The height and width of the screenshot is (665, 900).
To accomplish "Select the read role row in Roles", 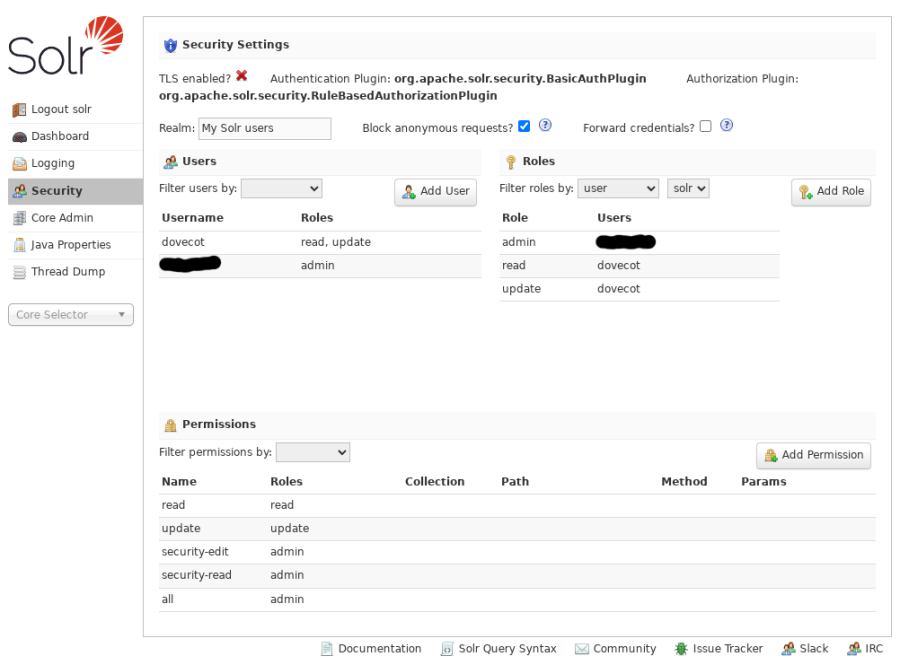I will [639, 266].
